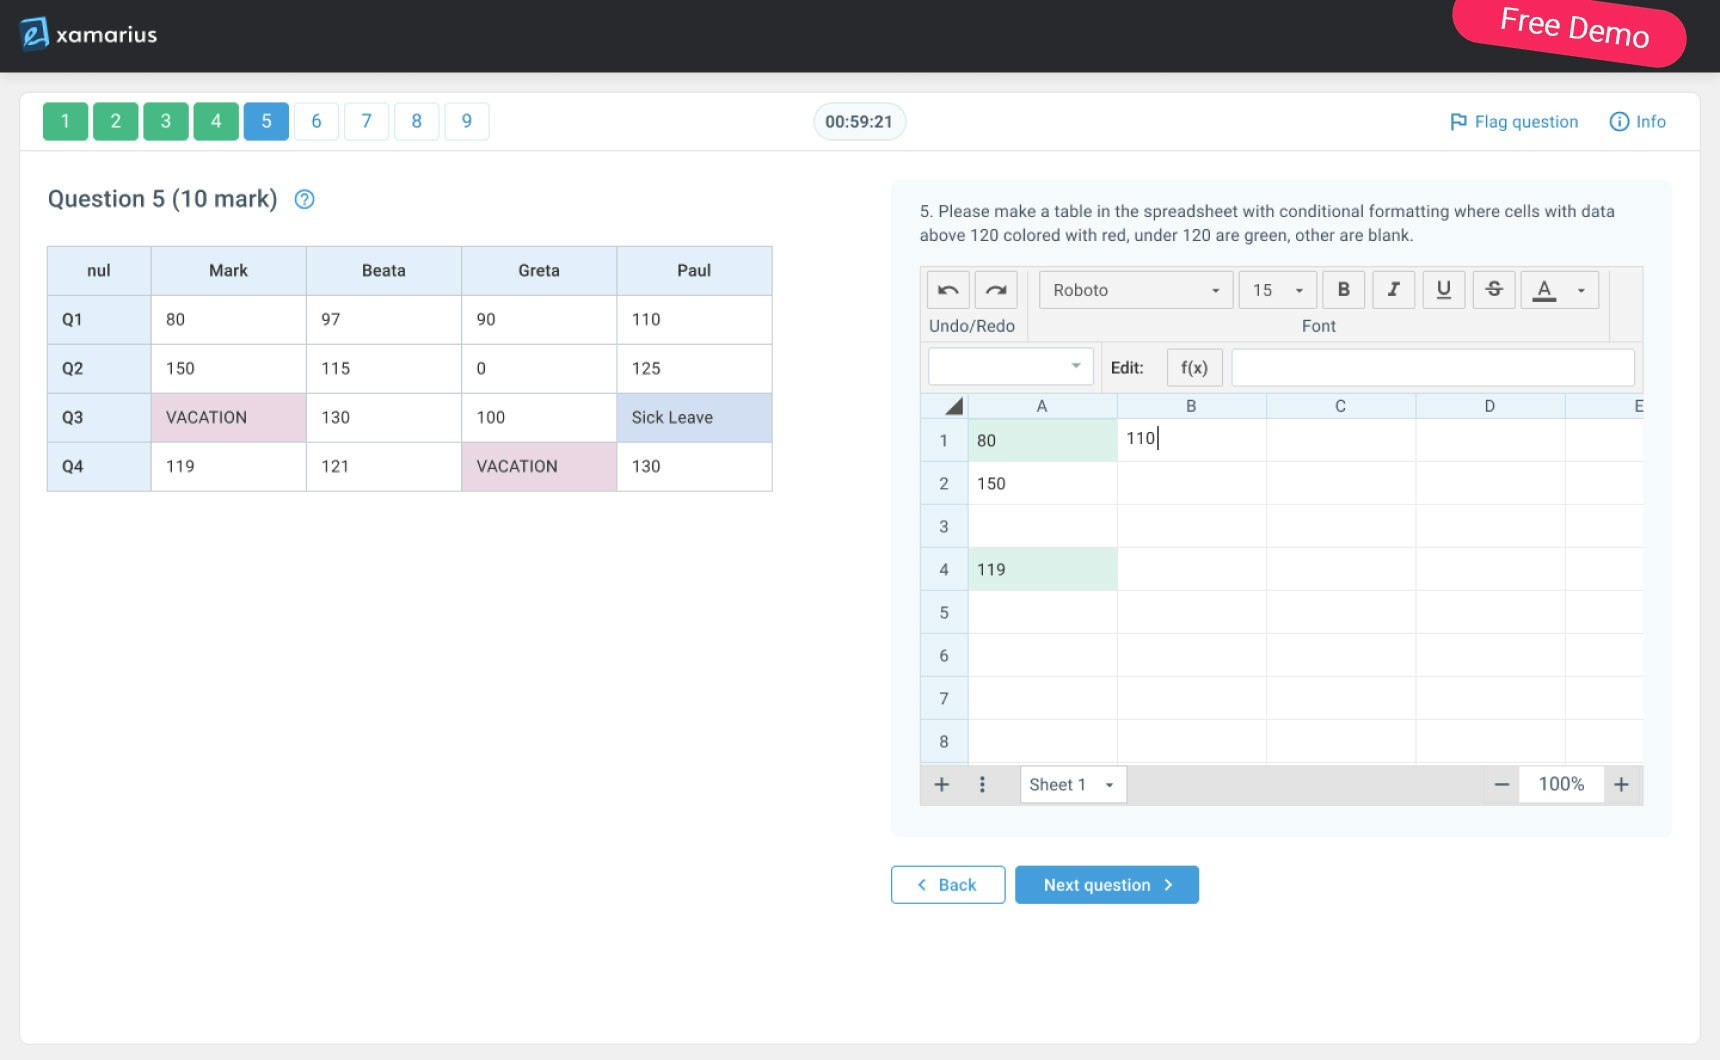The image size is (1720, 1060).
Task: Select column C header
Action: 1340,406
